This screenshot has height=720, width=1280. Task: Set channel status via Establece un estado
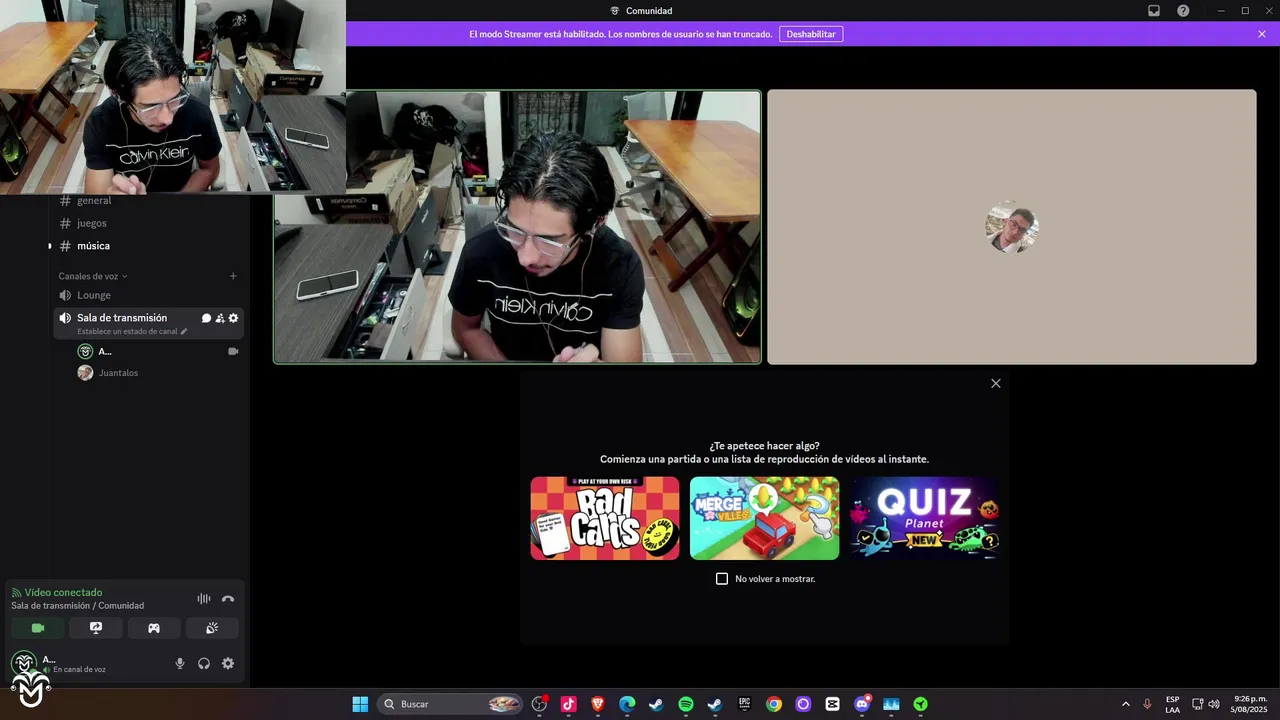(x=132, y=331)
